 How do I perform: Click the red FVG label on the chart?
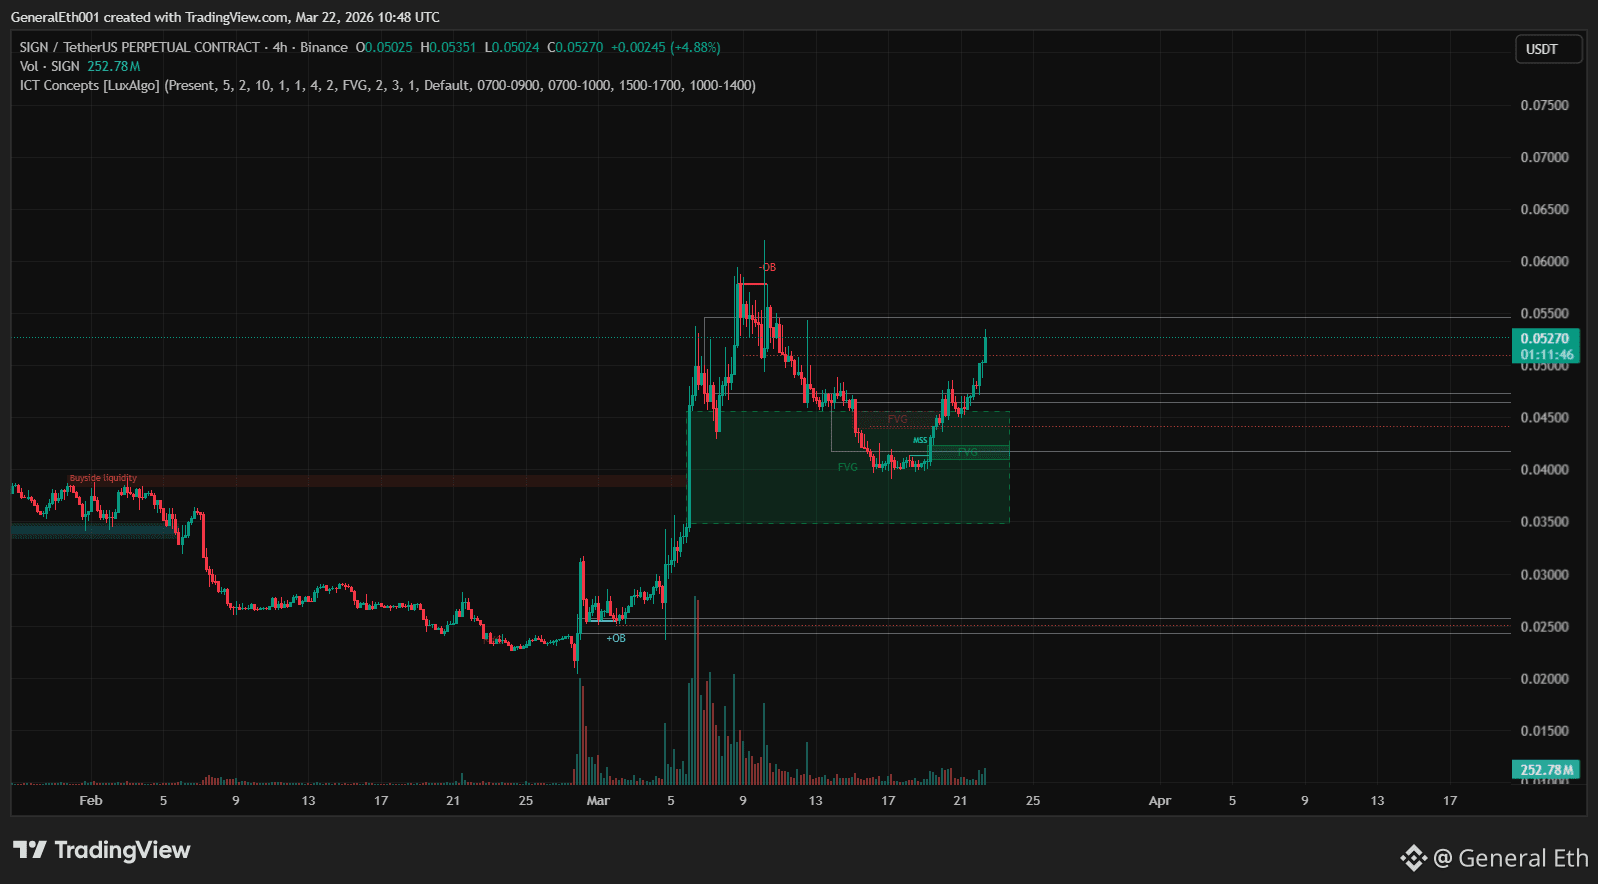pos(898,419)
